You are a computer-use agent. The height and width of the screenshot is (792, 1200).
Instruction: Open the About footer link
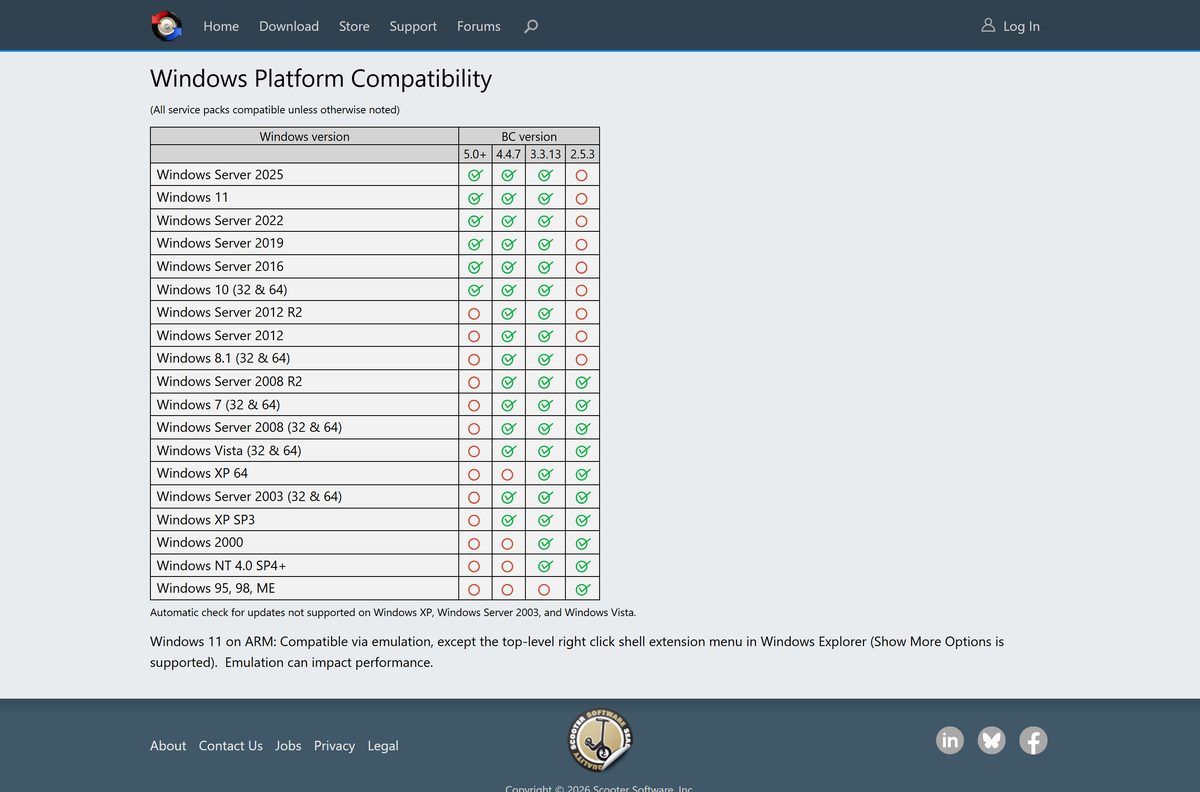[x=168, y=745]
